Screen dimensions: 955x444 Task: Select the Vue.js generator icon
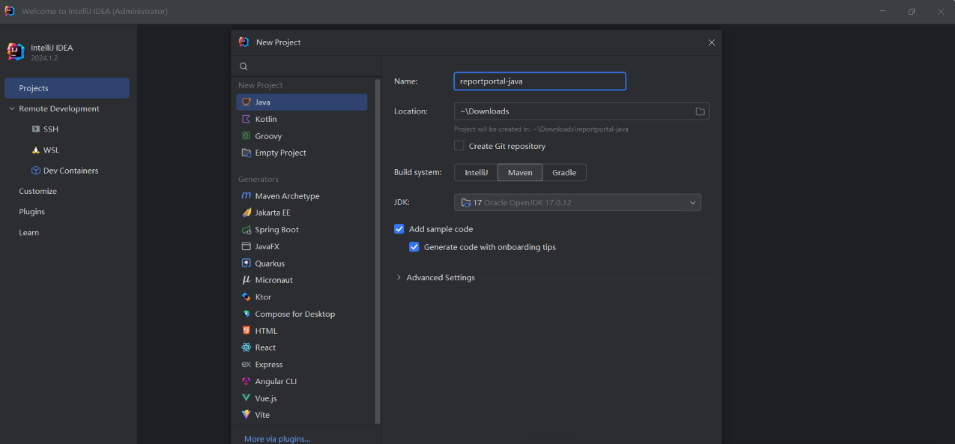coord(246,398)
